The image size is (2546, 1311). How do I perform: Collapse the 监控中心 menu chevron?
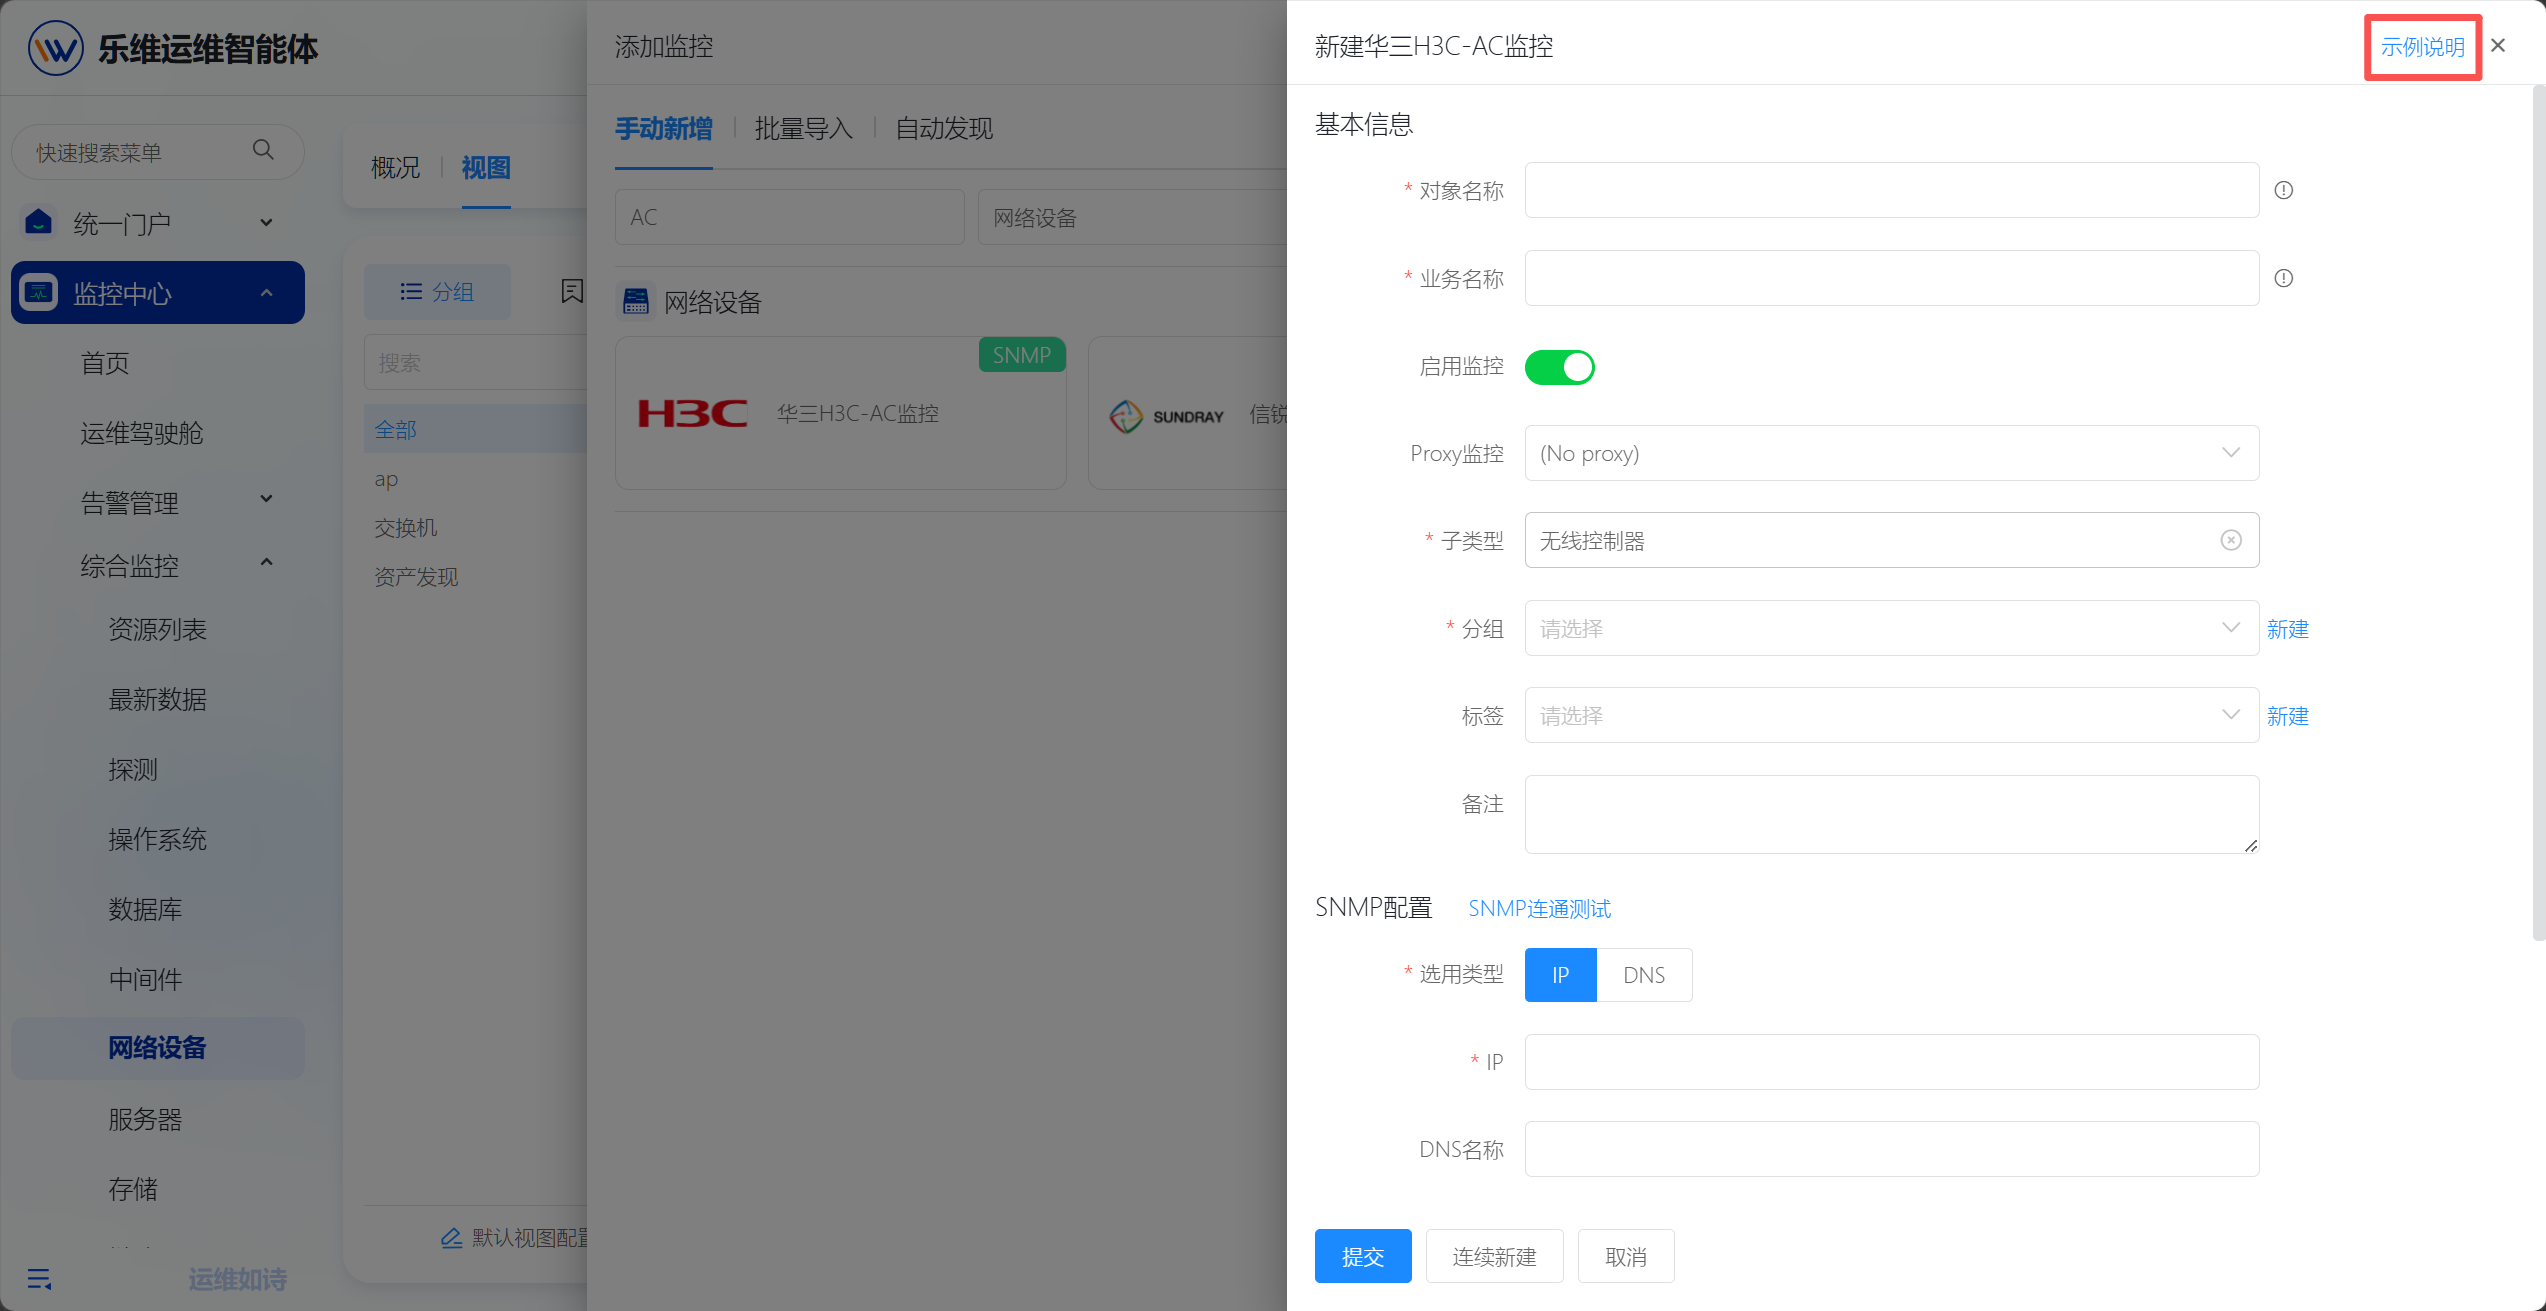[266, 293]
